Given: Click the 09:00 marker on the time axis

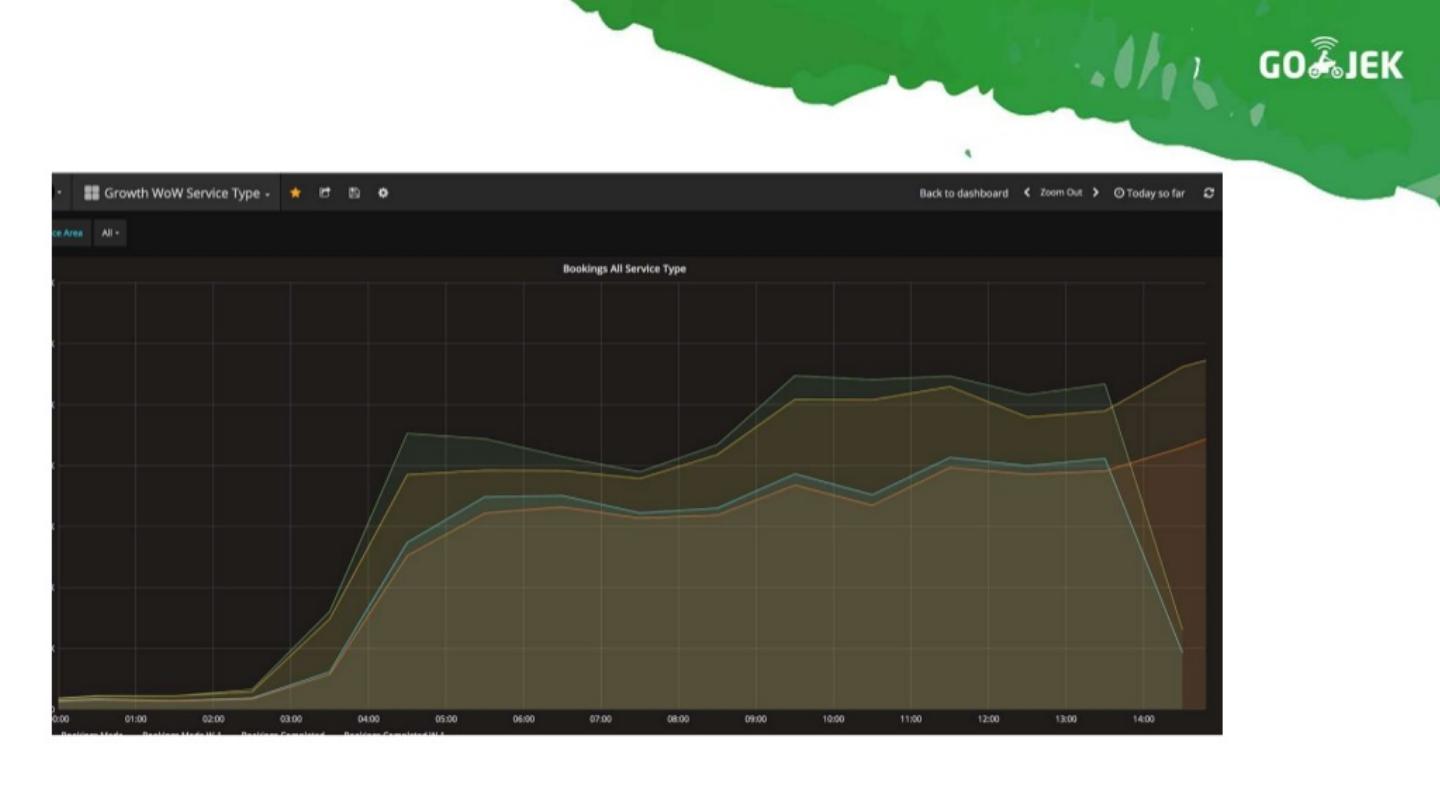Looking at the screenshot, I should (756, 719).
